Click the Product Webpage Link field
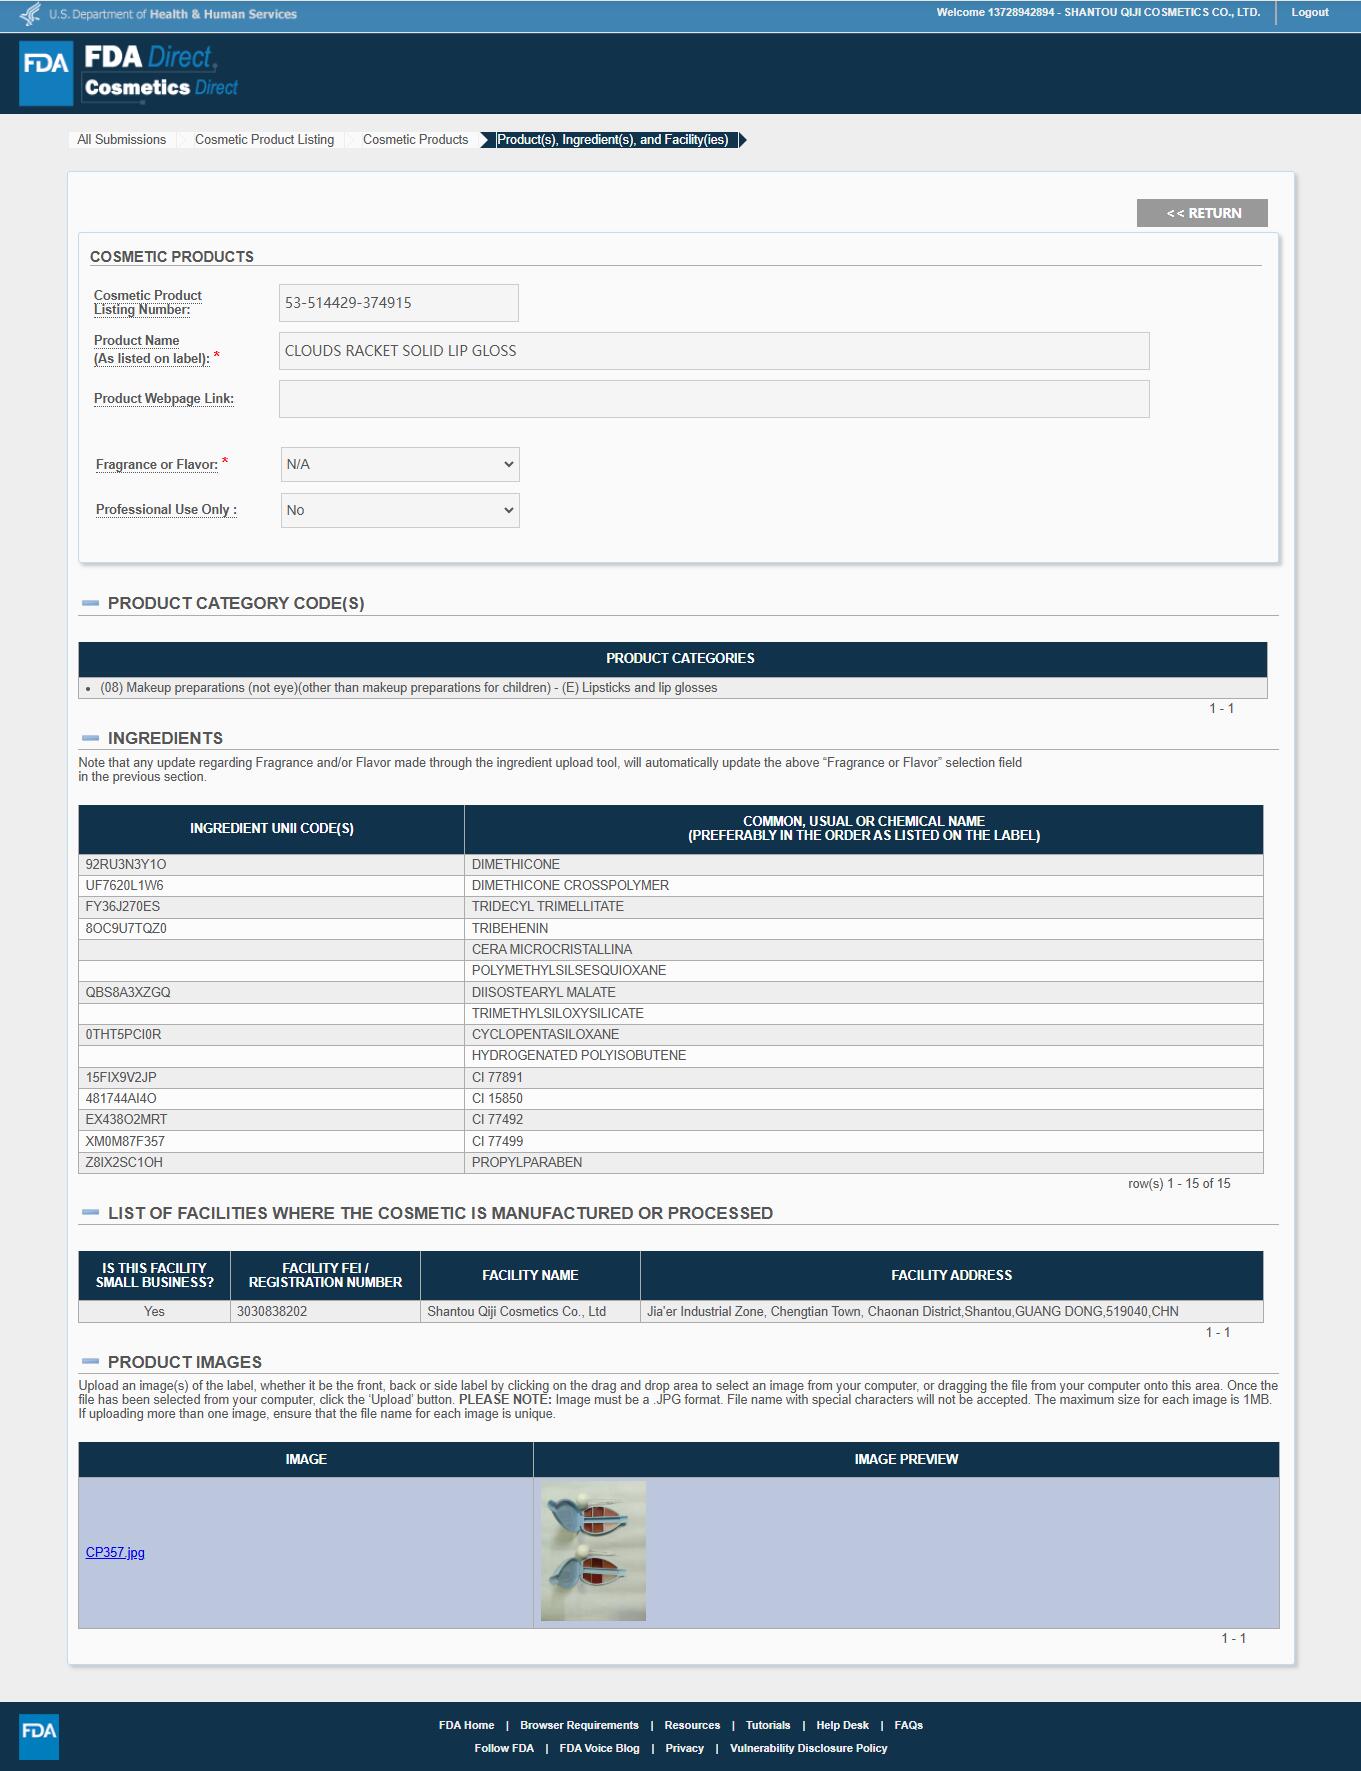This screenshot has height=1771, width=1361. (714, 399)
